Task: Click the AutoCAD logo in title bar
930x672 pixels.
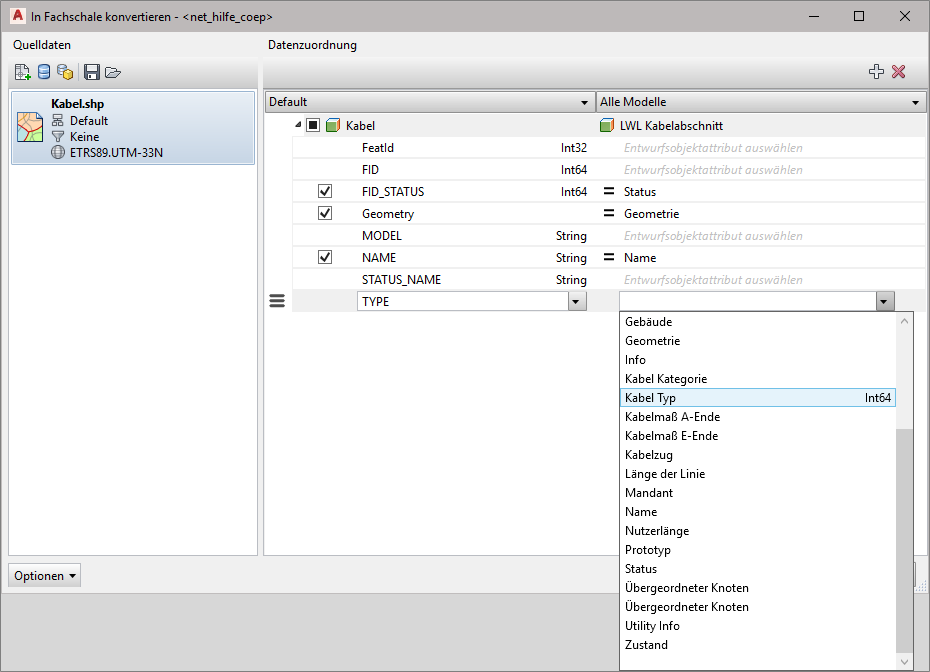Action: click(18, 16)
